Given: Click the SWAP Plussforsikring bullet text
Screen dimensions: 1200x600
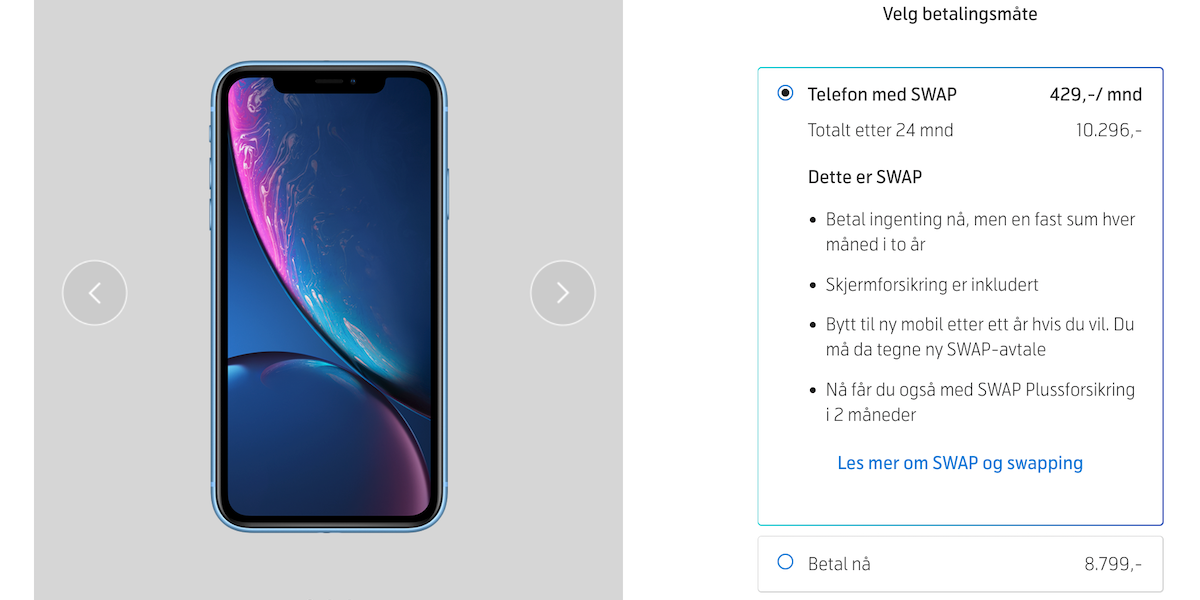Looking at the screenshot, I should [980, 402].
